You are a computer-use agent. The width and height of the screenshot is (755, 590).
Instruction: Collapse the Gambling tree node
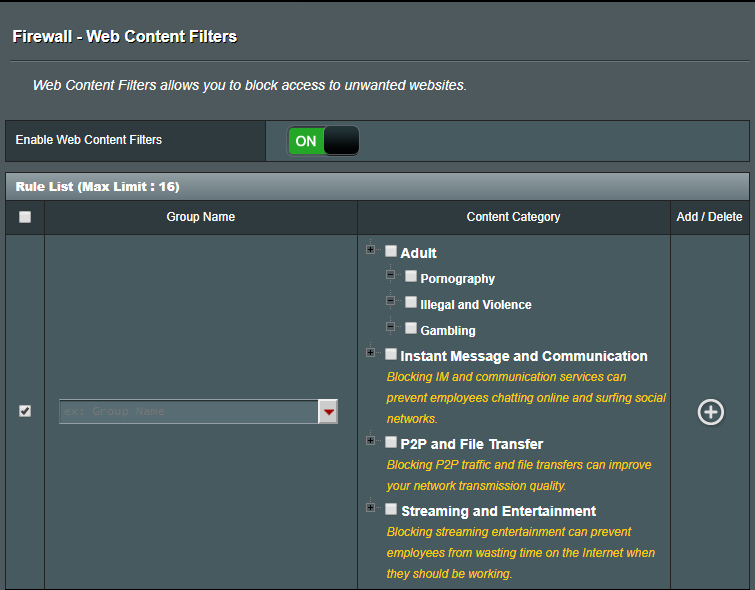(x=391, y=327)
